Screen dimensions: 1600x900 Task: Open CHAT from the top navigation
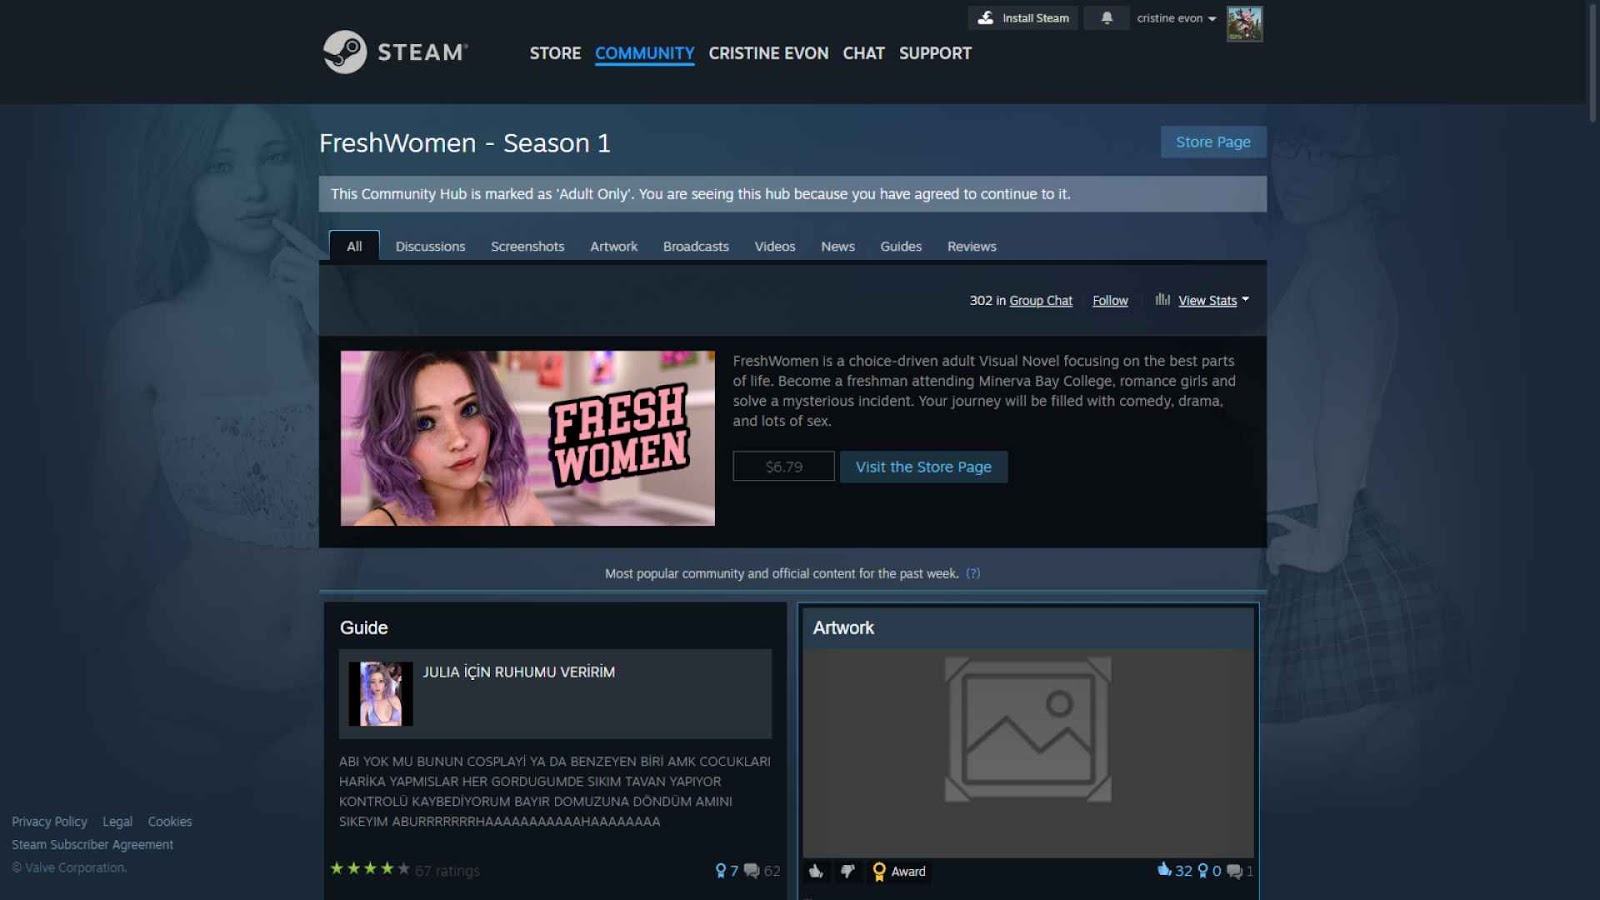[x=864, y=53]
